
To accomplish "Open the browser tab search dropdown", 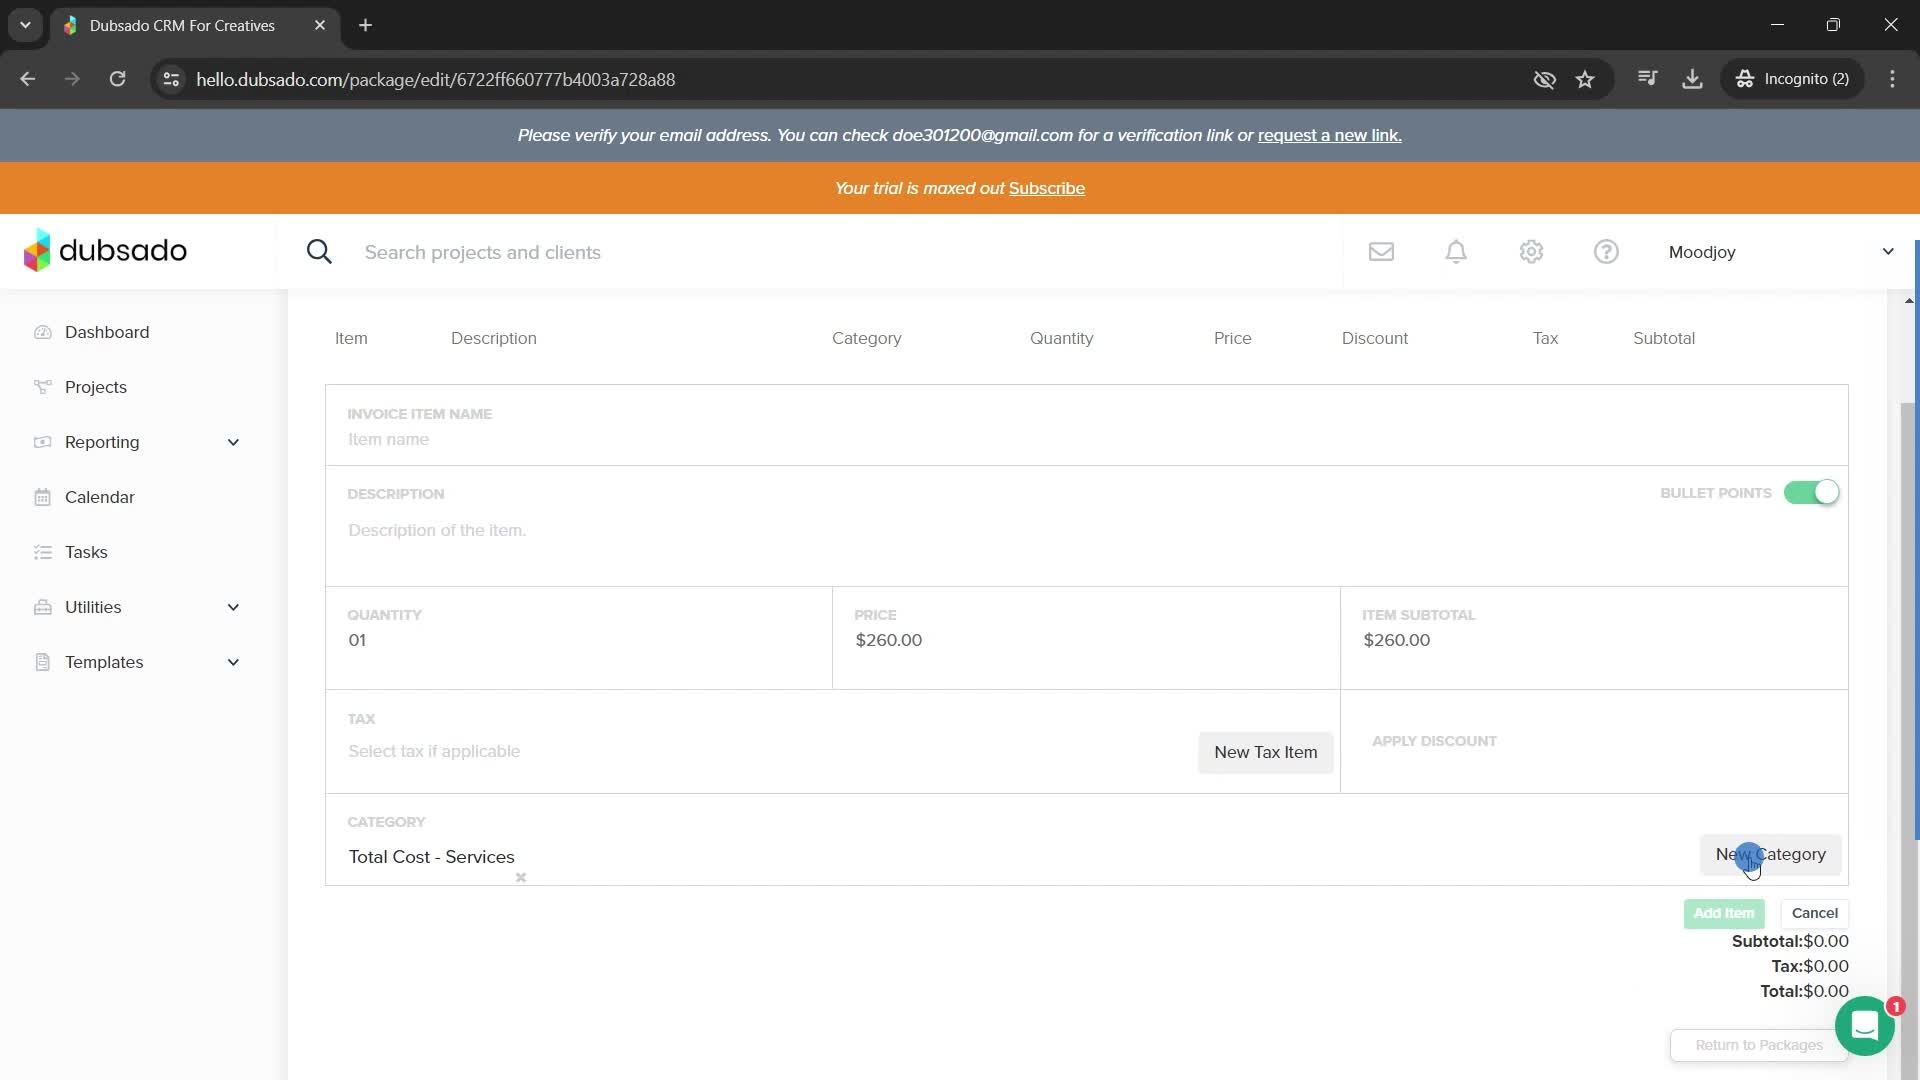I will pos(25,25).
